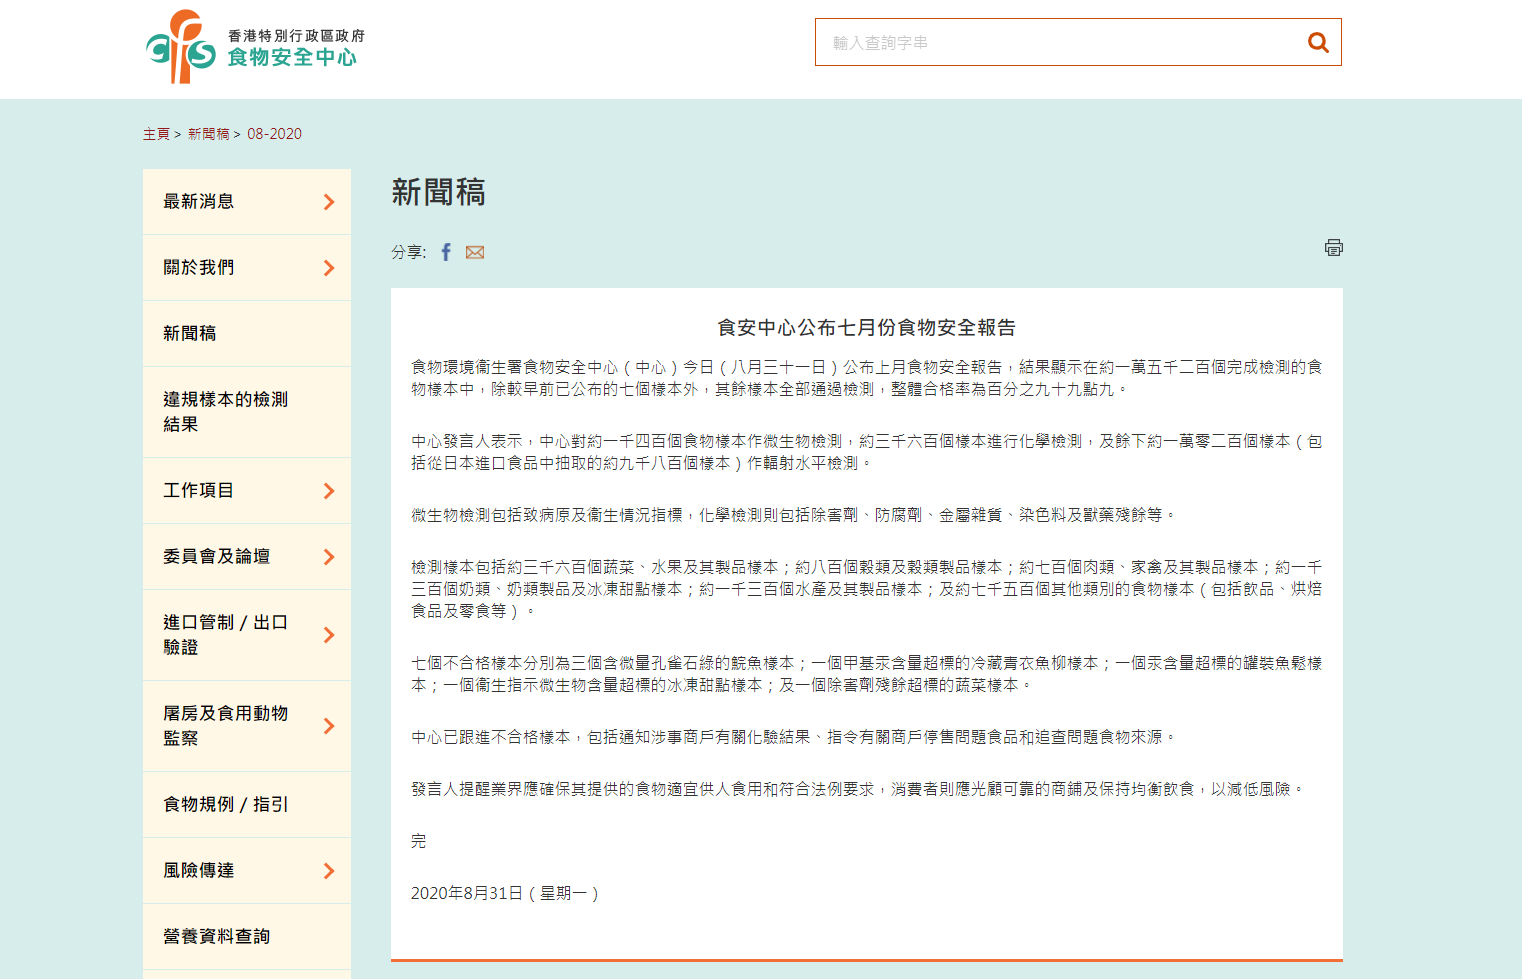This screenshot has width=1522, height=979.
Task: Expand the 工作項目 chevron arrow
Action: point(329,491)
